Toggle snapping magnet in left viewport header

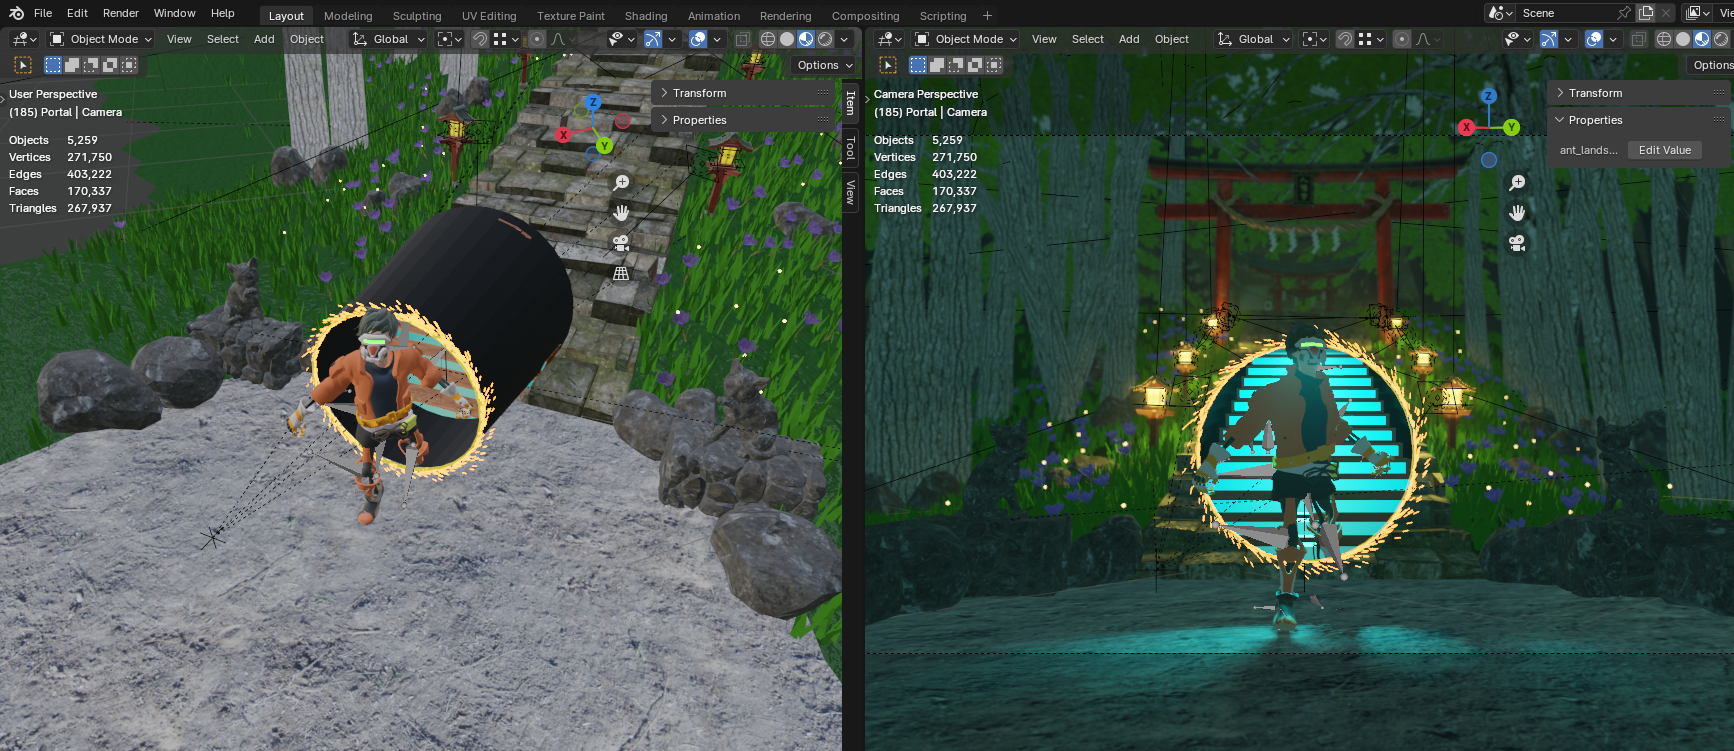[480, 39]
